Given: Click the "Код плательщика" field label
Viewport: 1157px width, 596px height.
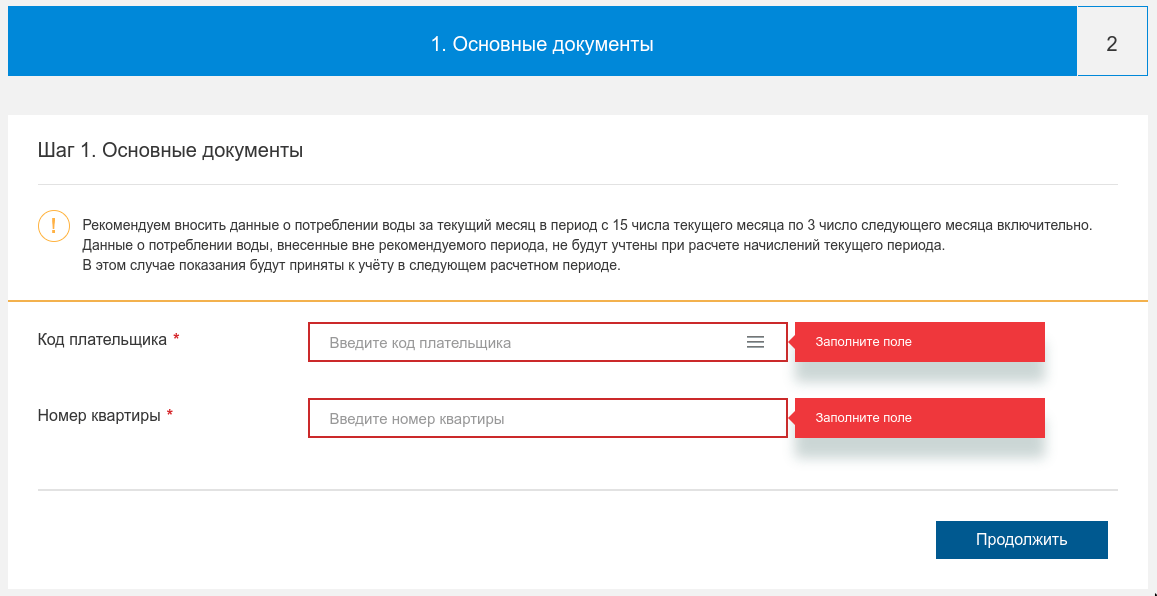Looking at the screenshot, I should pyautogui.click(x=102, y=339).
